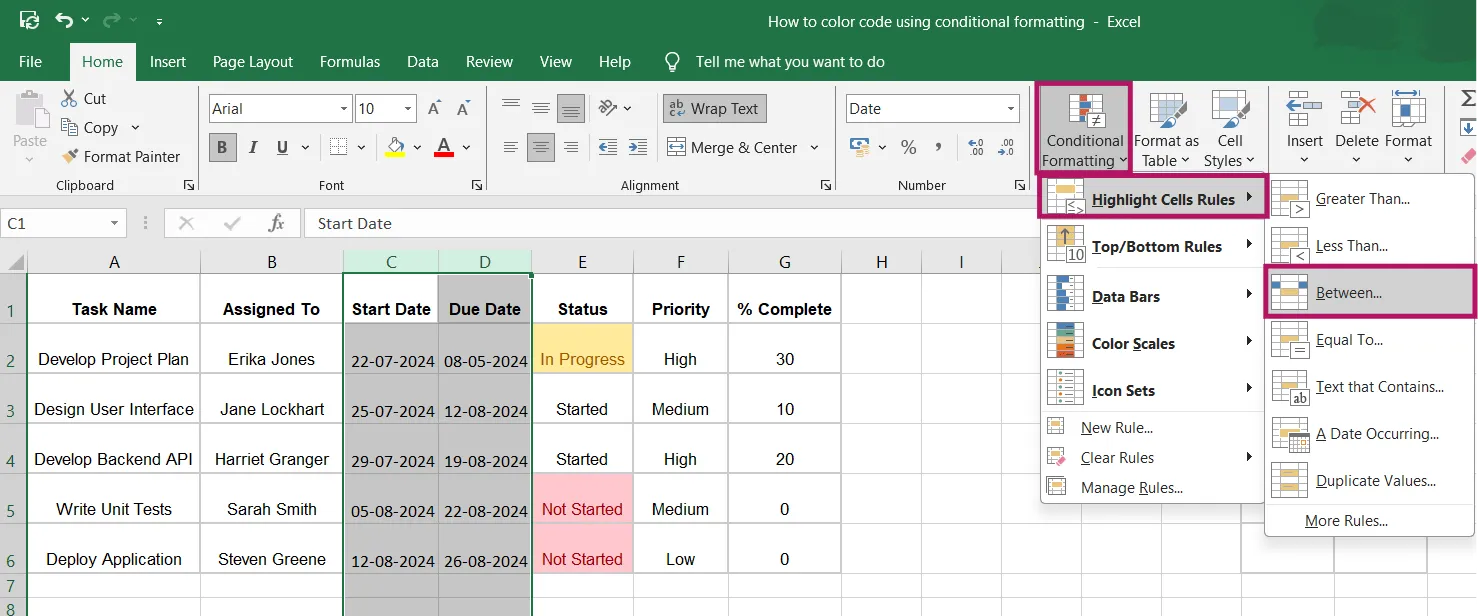The height and width of the screenshot is (616, 1478).
Task: Click the Format cells button
Action: [1408, 129]
